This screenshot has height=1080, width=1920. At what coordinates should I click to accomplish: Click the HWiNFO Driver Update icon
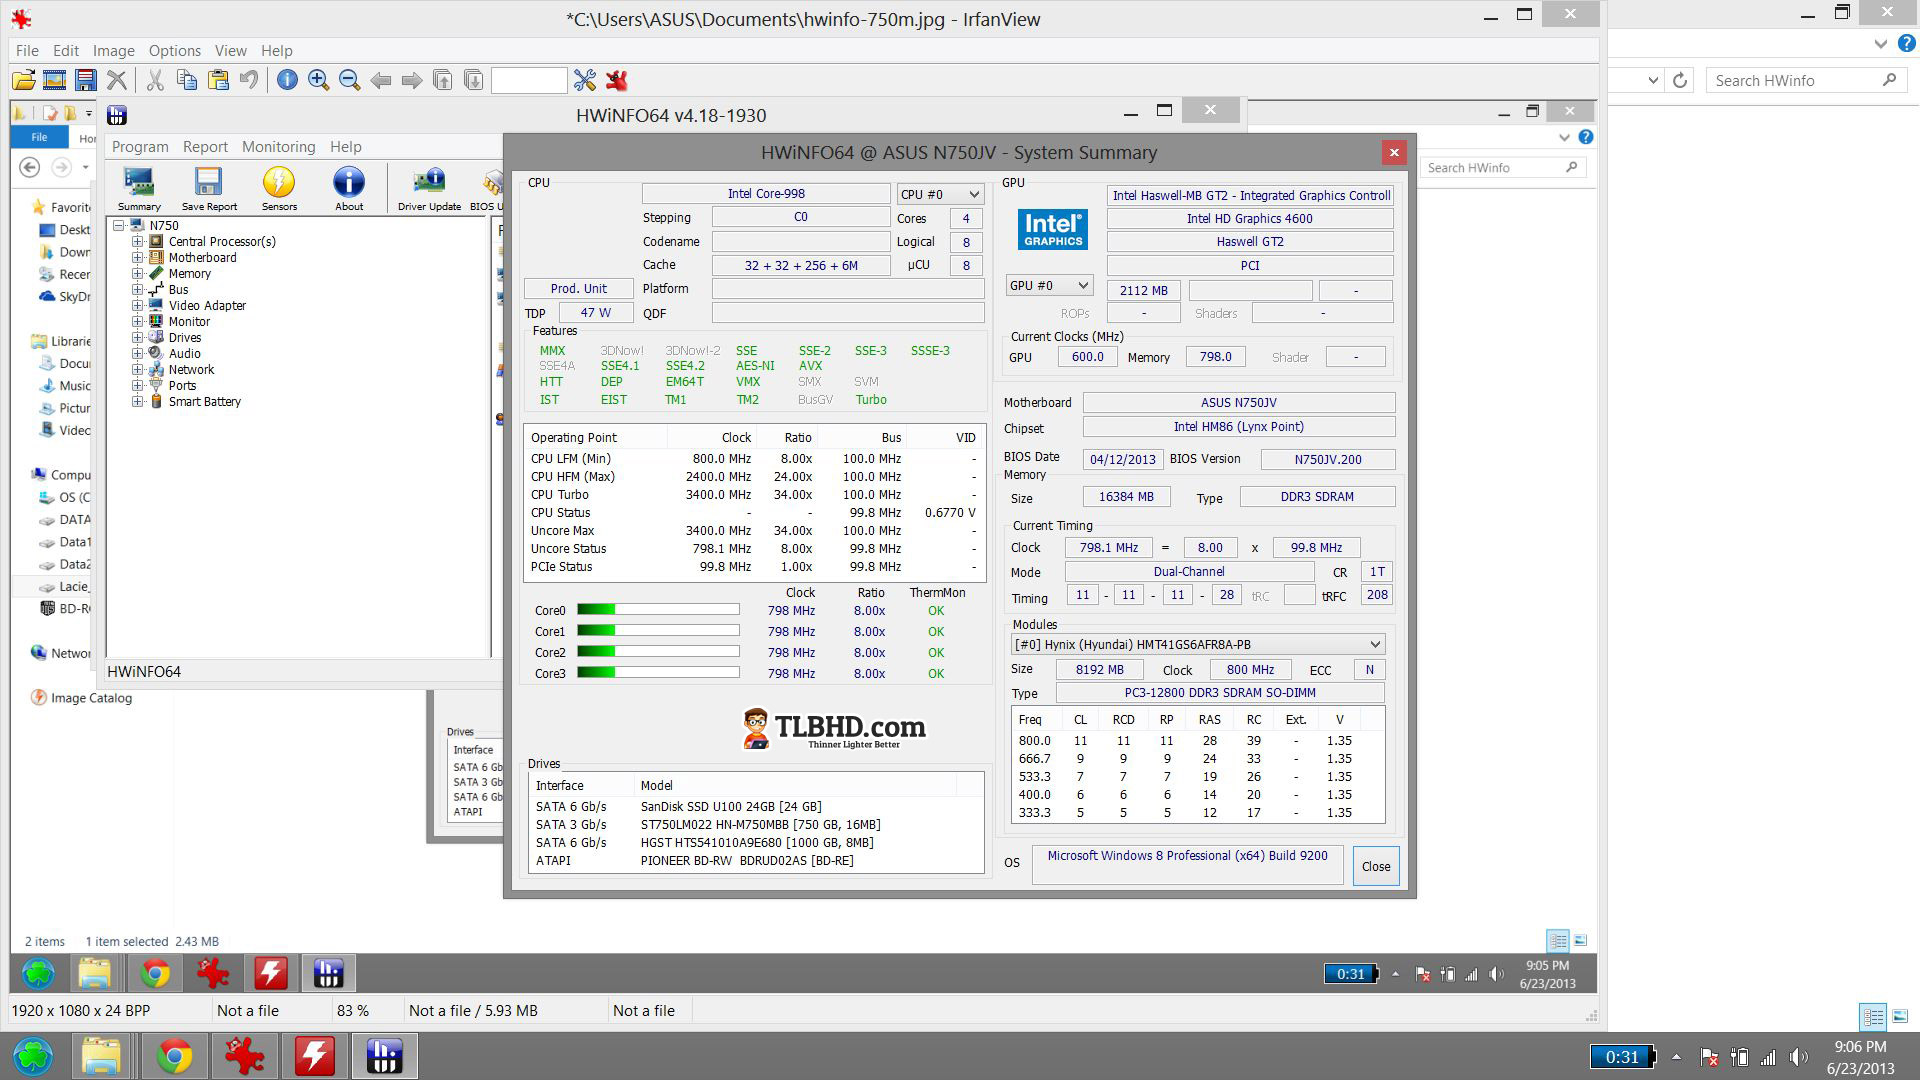[429, 188]
